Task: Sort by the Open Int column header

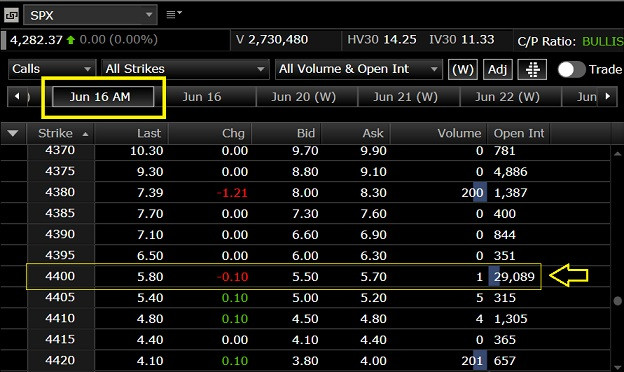Action: pos(519,133)
